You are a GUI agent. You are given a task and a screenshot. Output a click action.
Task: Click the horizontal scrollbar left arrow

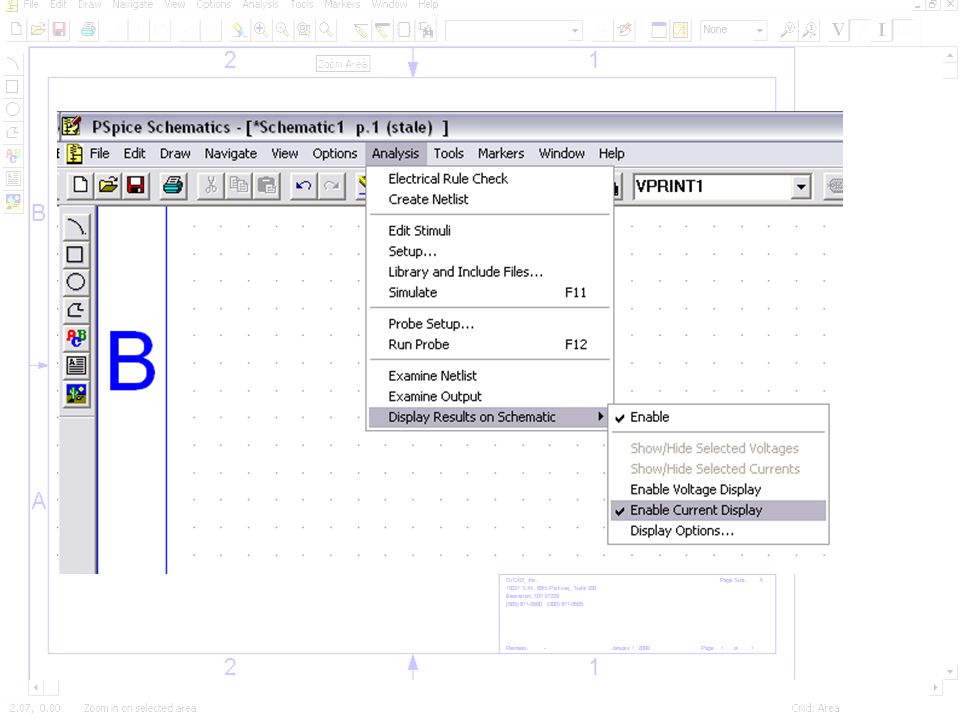[x=36, y=688]
